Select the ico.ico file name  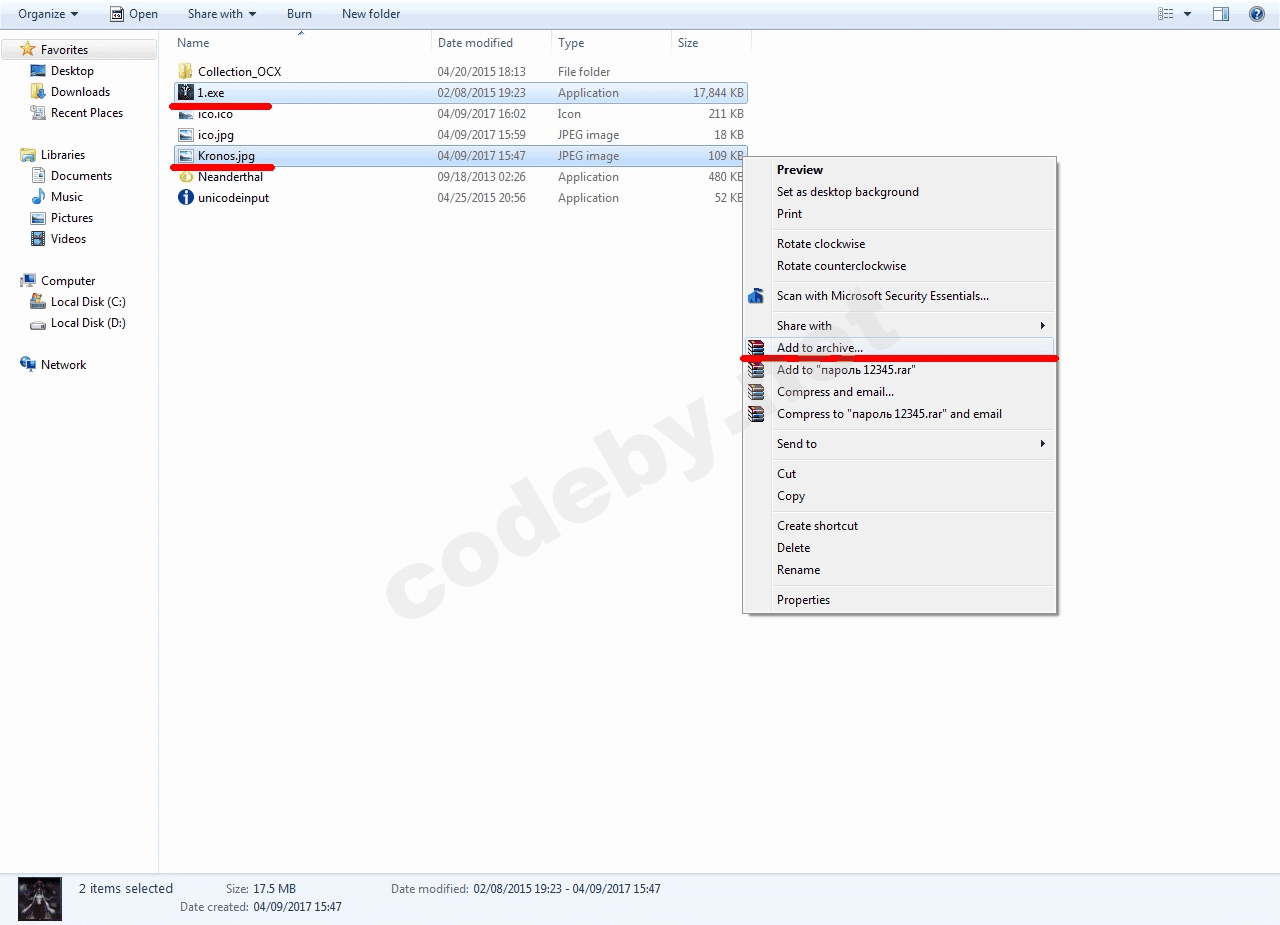[215, 114]
